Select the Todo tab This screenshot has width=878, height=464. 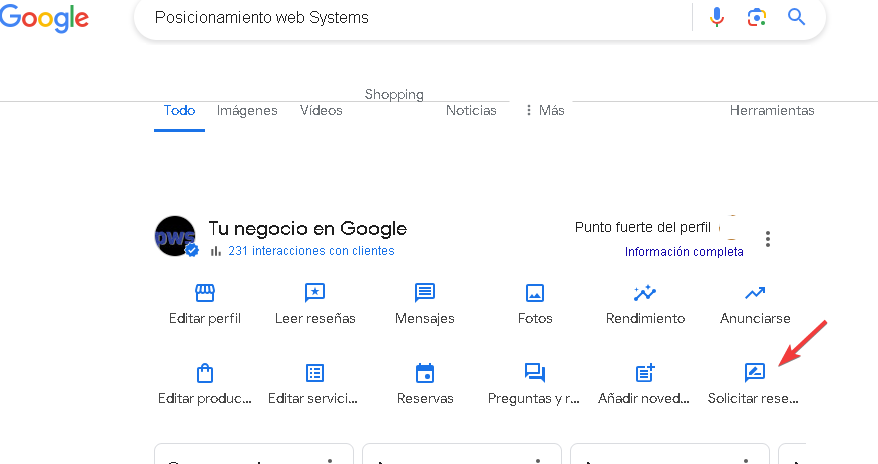[x=179, y=110]
